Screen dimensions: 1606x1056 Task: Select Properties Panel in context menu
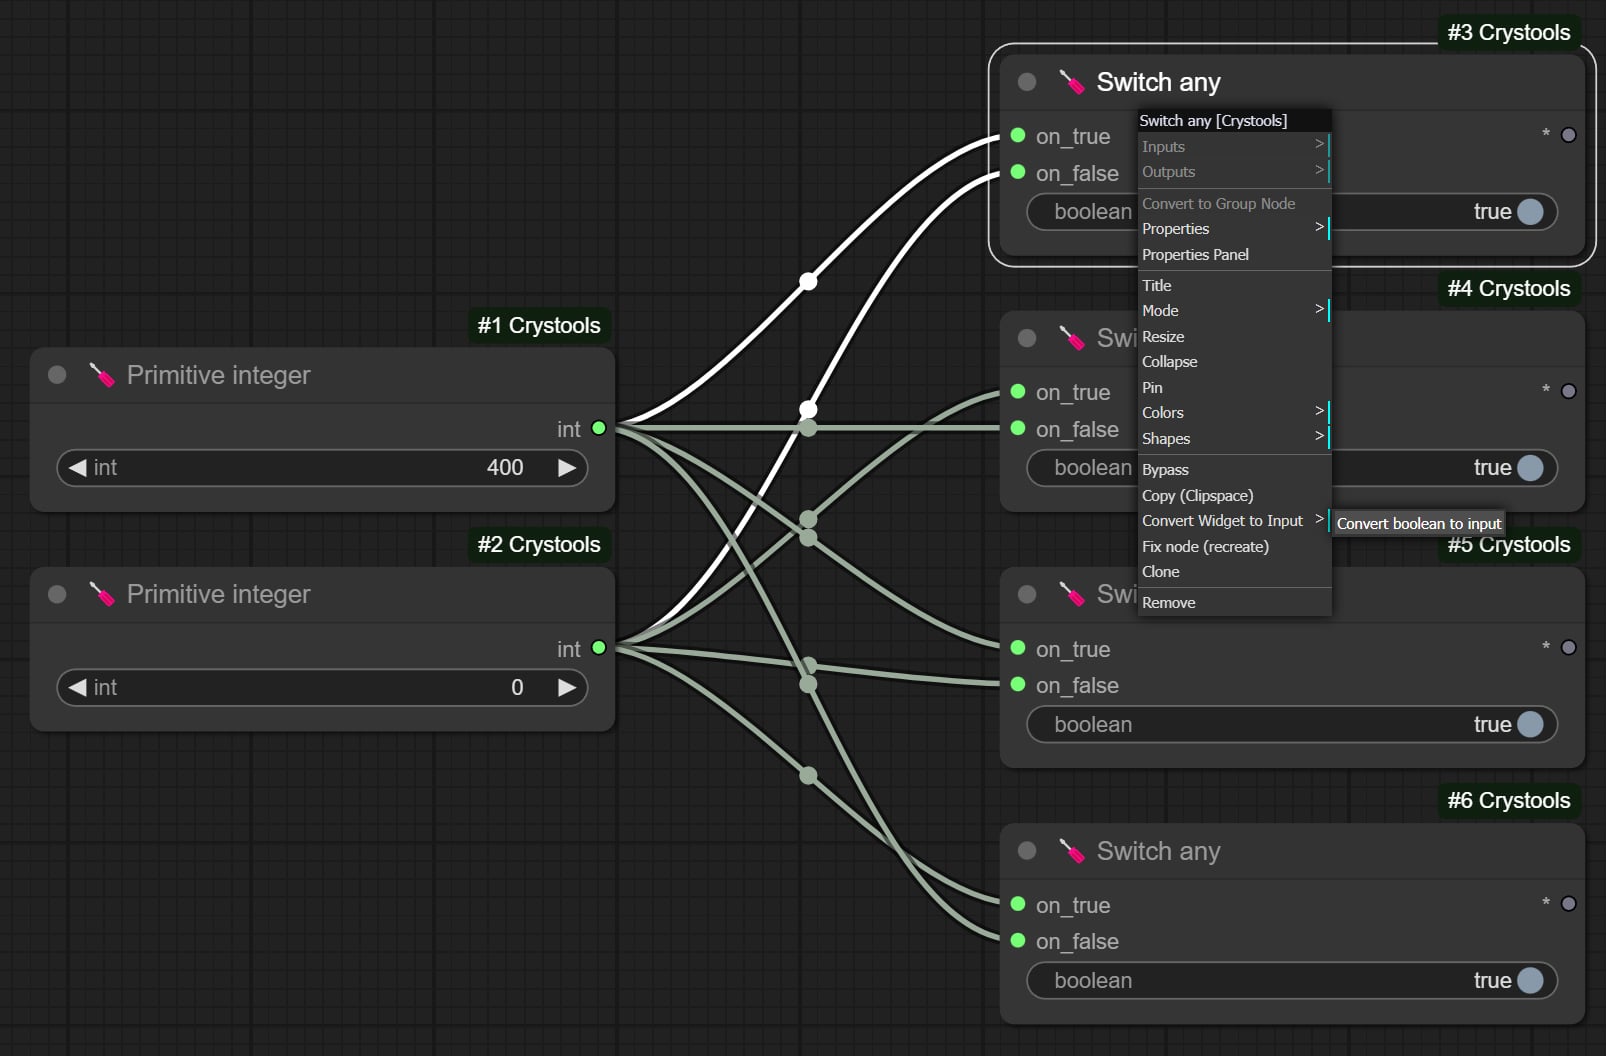[1234, 255]
